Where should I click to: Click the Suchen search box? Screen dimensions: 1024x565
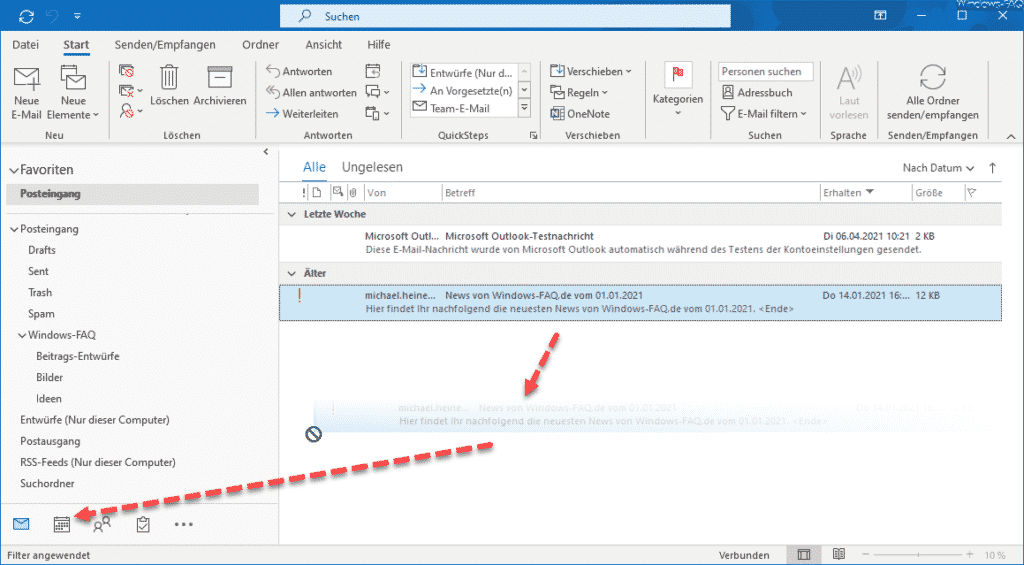click(505, 16)
